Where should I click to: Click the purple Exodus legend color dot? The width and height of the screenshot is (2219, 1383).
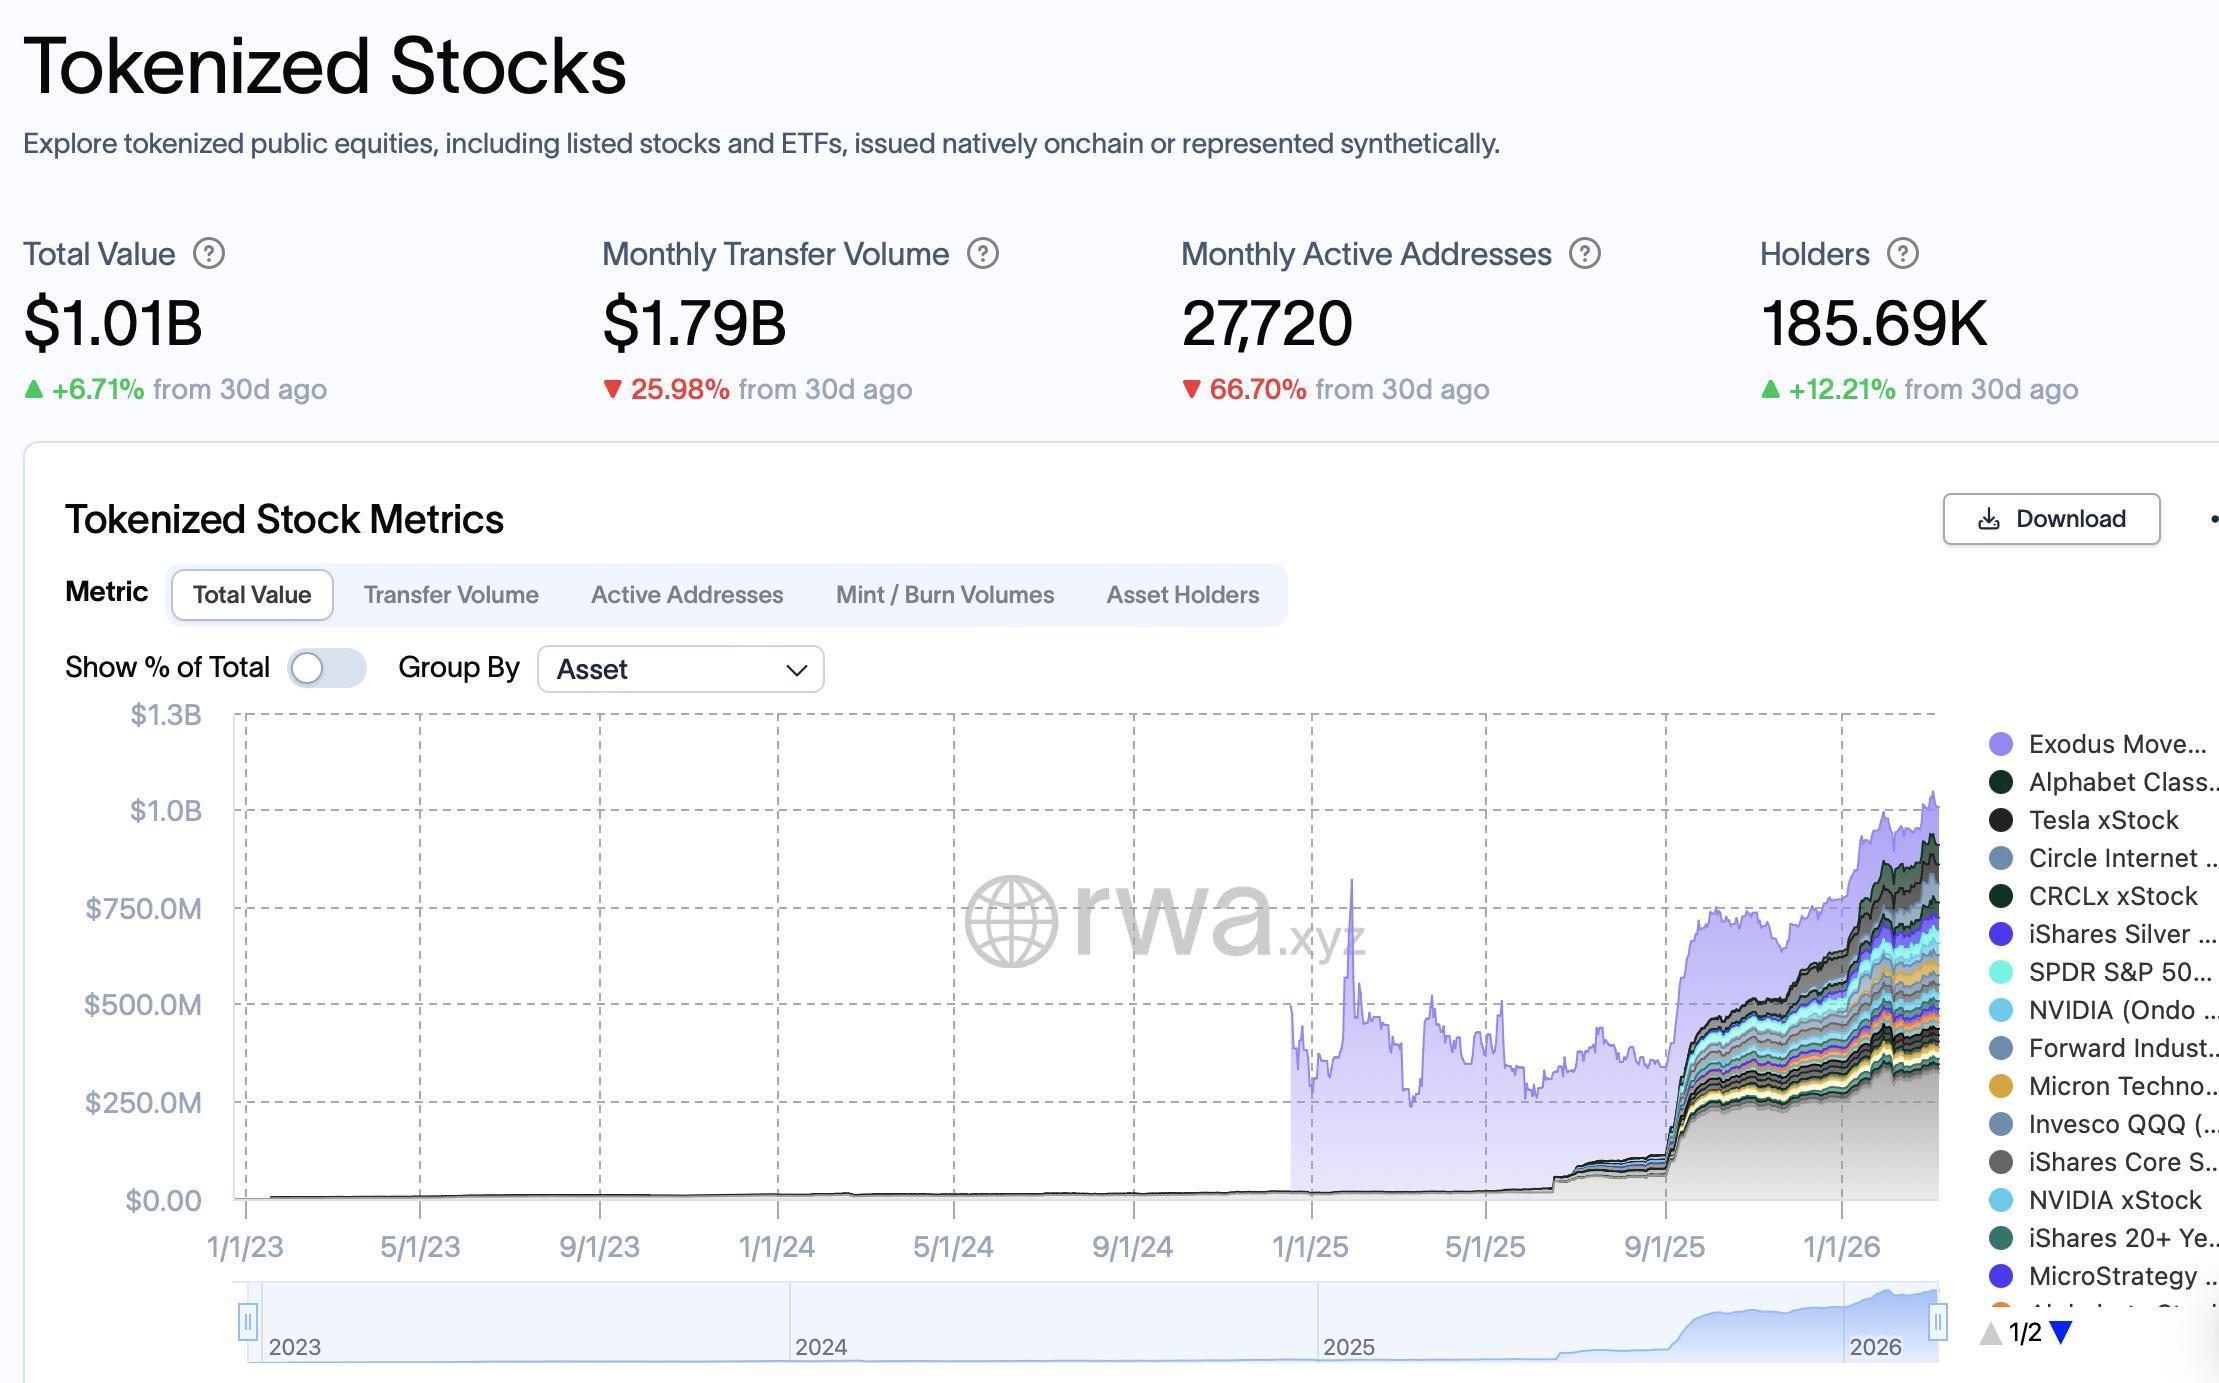(1998, 743)
